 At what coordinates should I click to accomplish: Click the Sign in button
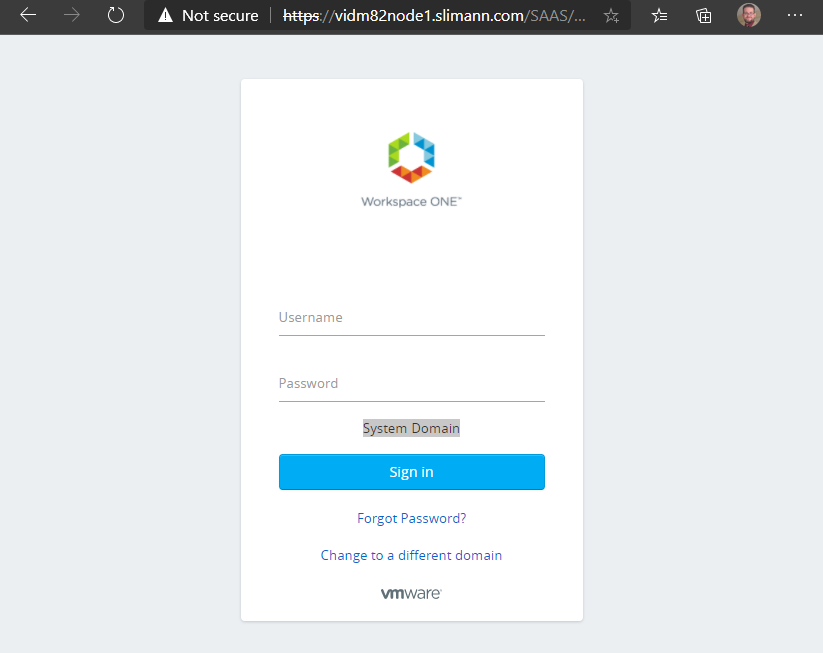click(412, 472)
